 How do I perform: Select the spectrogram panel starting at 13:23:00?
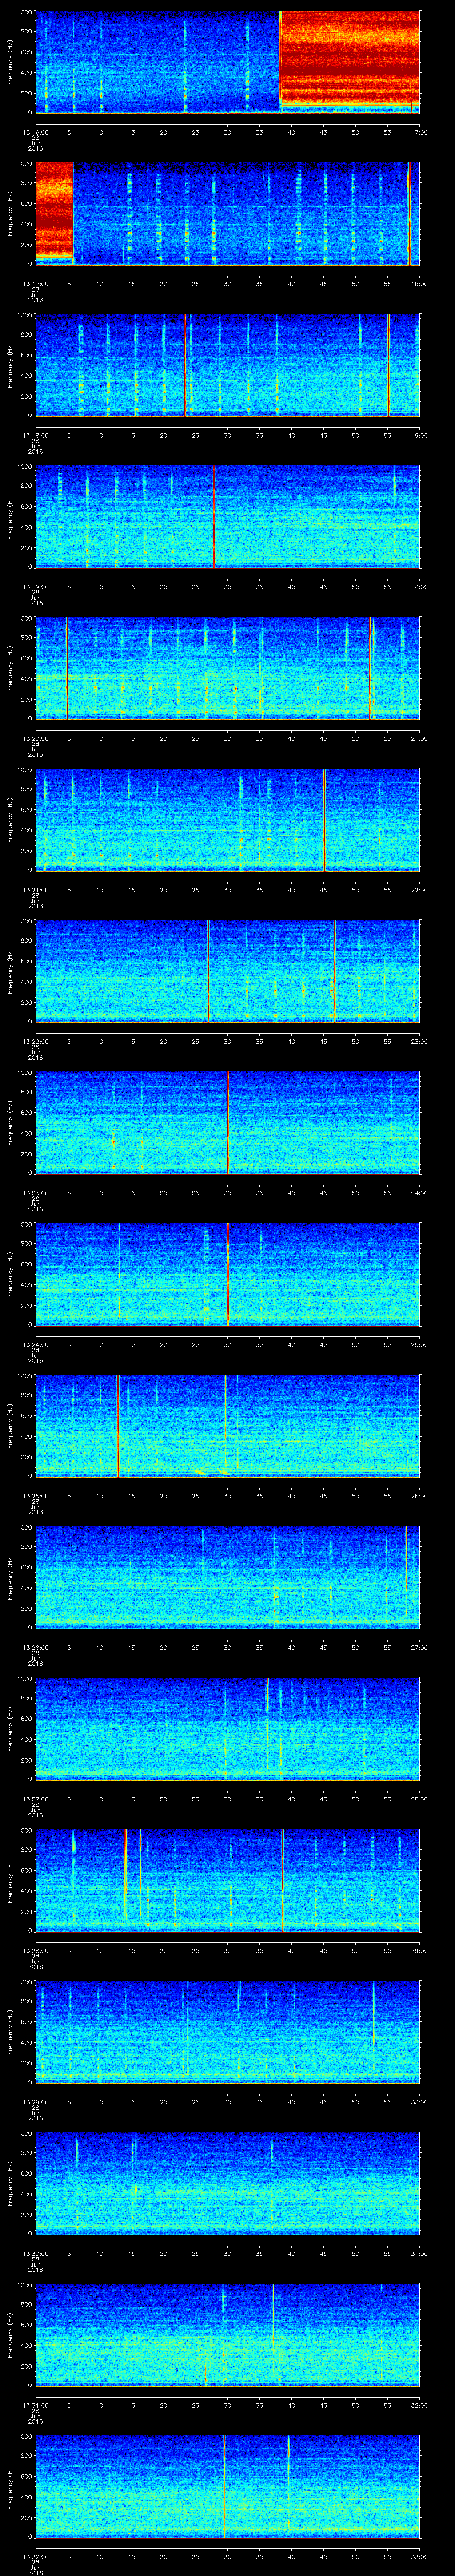(x=228, y=1122)
